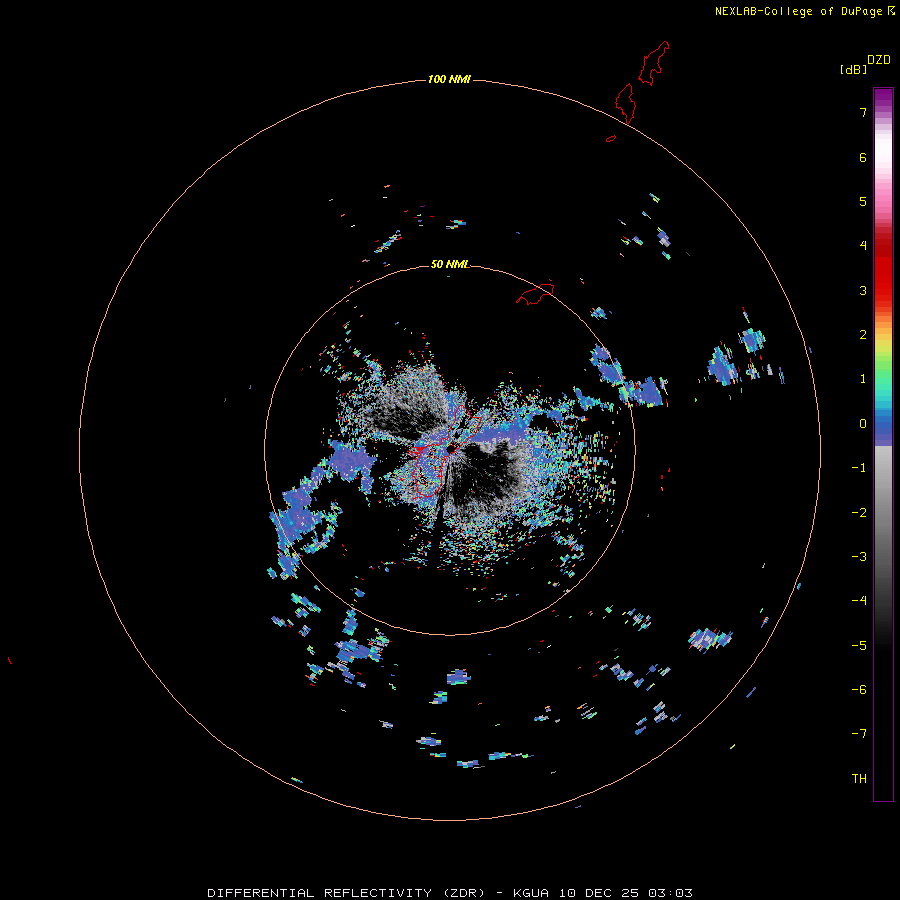Viewport: 900px width, 900px height.
Task: Click the 6 dB value on the color scale
Action: 863,157
